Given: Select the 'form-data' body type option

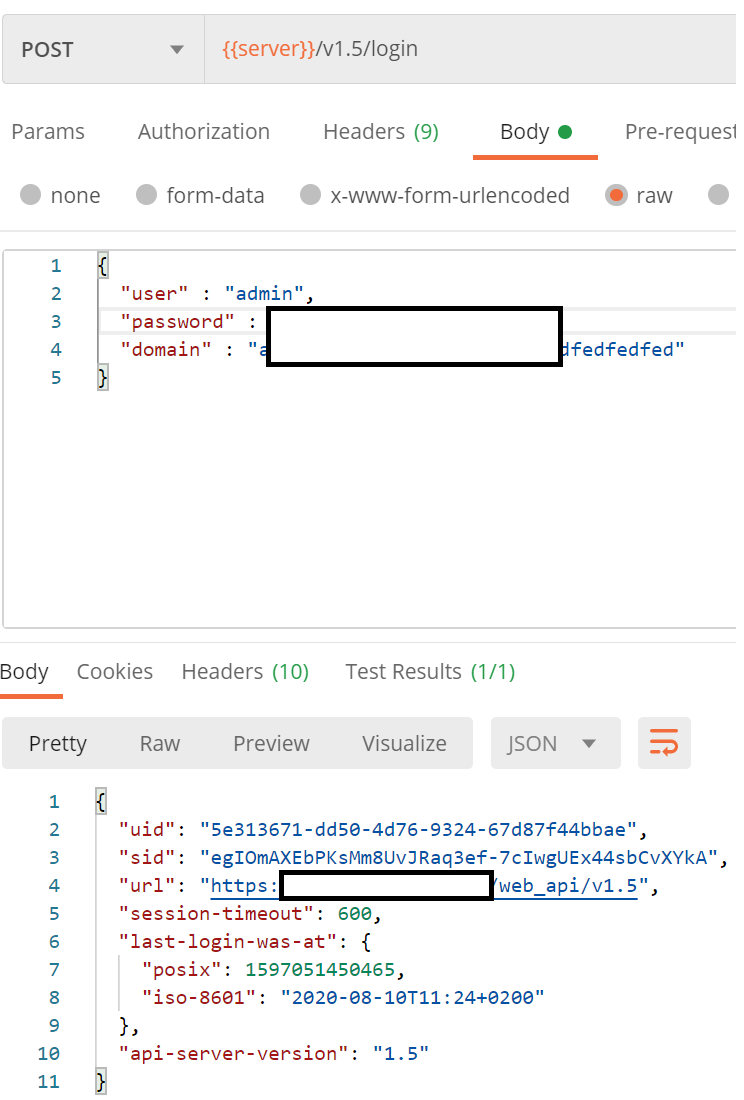Looking at the screenshot, I should coord(147,195).
